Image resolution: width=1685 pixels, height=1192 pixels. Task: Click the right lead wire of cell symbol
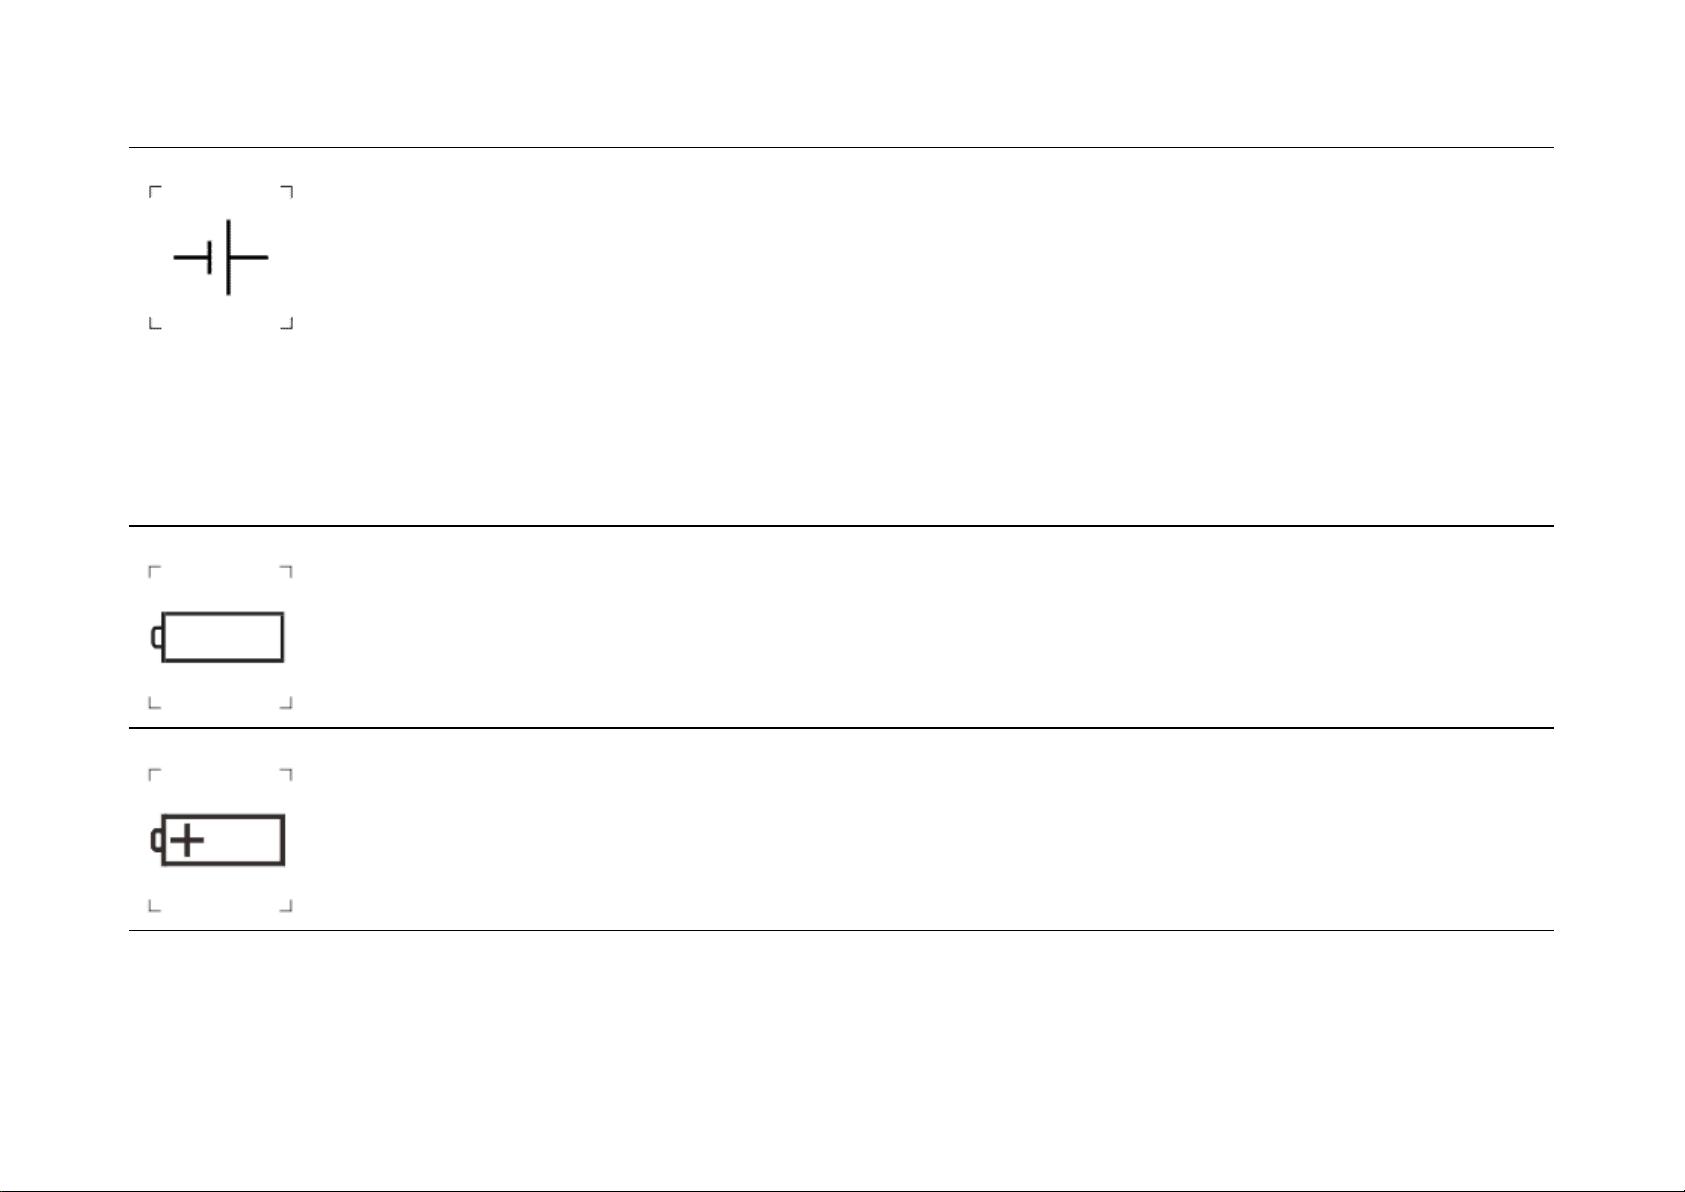[x=249, y=257]
